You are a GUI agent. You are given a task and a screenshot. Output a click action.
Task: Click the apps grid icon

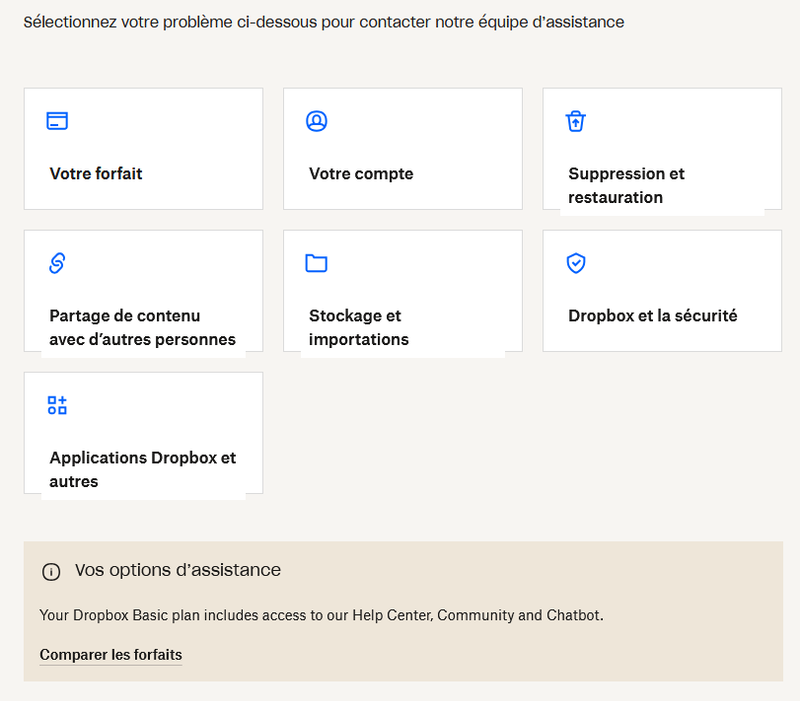(x=57, y=405)
